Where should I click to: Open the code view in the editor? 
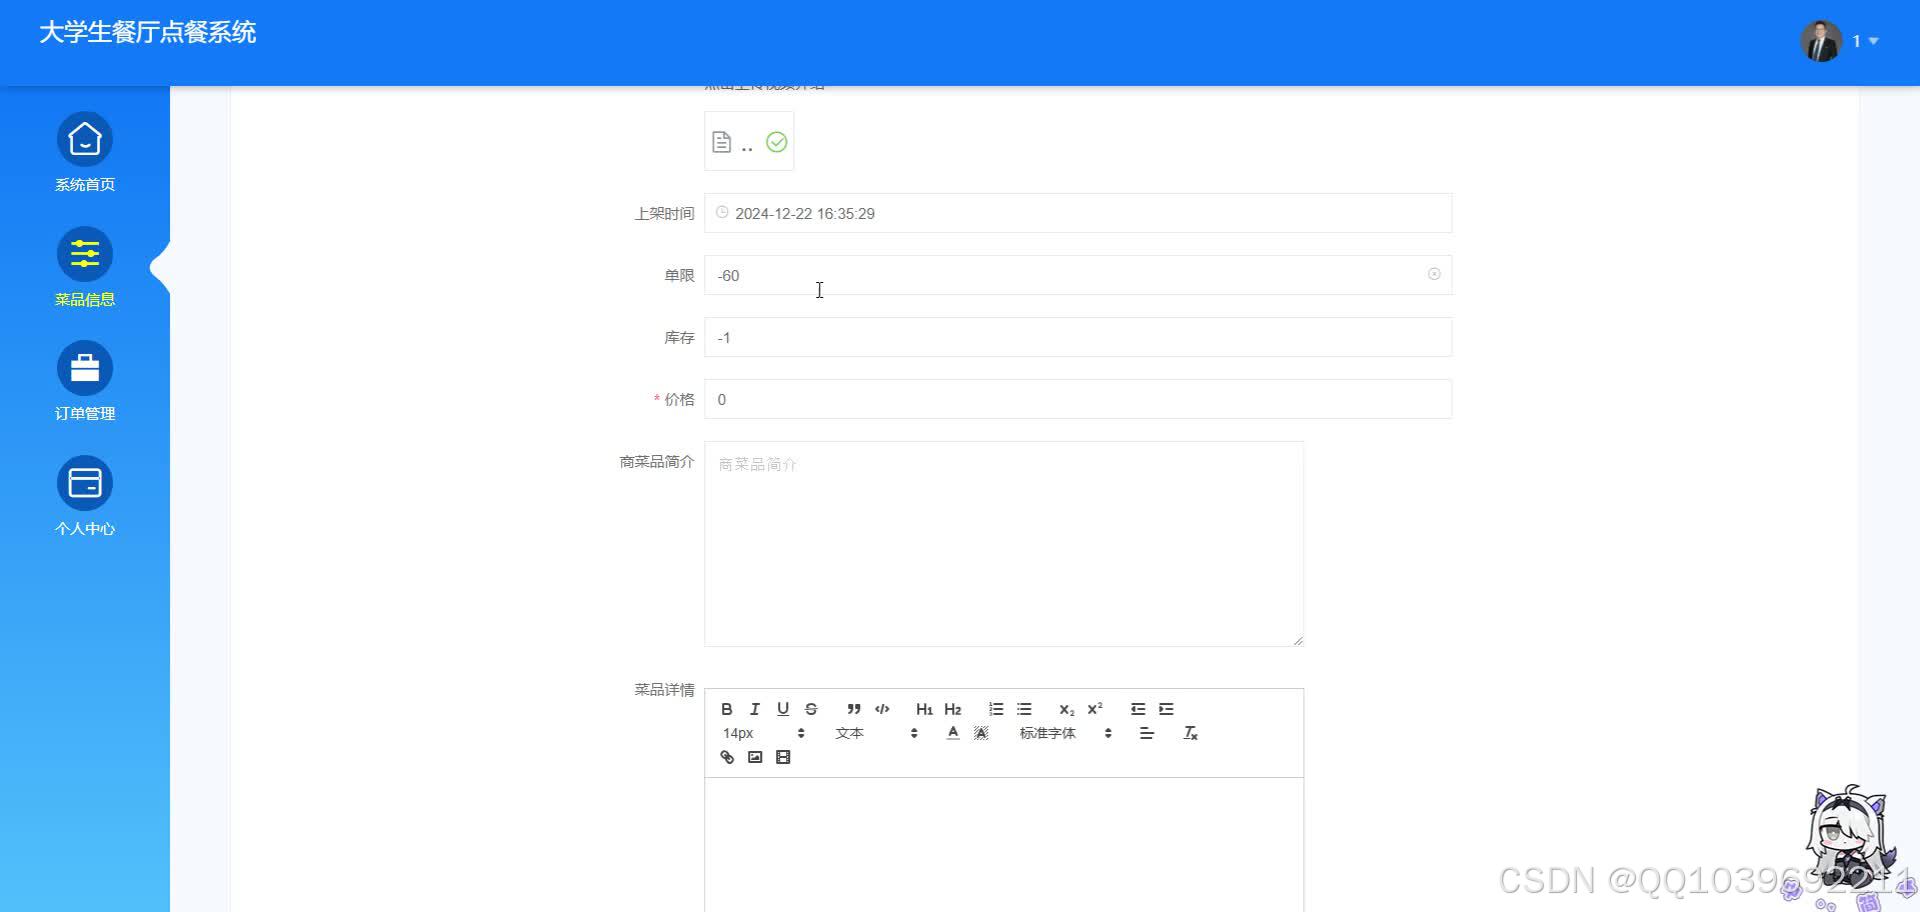tap(883, 709)
